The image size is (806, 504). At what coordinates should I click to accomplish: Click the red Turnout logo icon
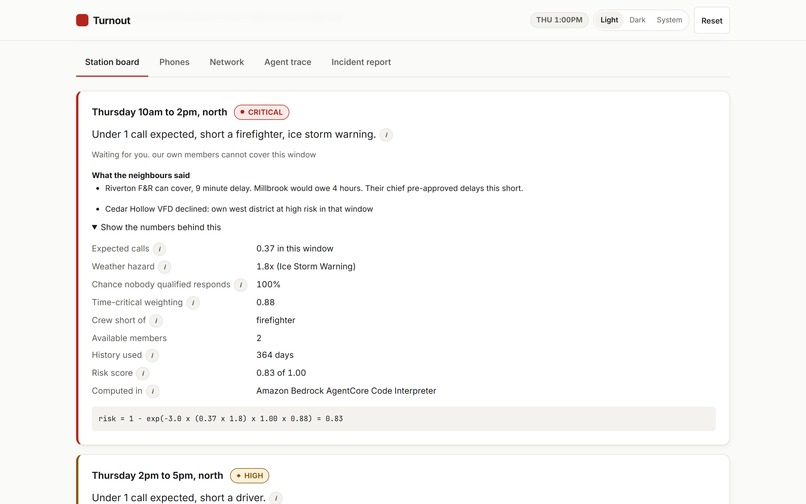pos(82,20)
